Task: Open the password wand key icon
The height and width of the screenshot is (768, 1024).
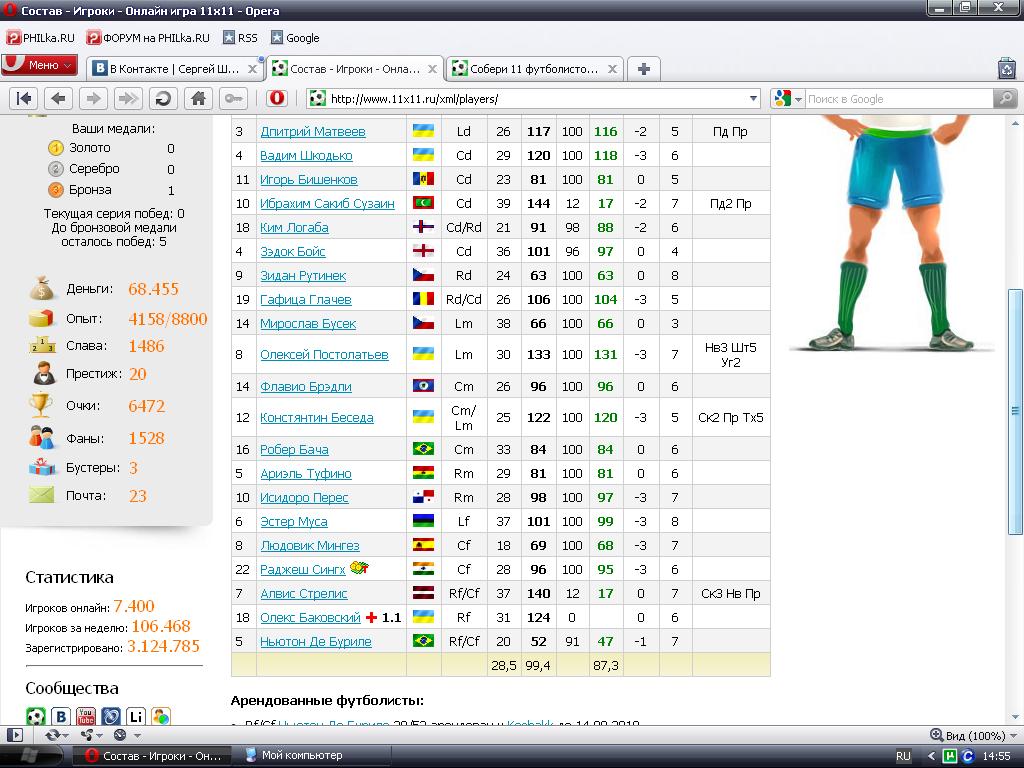Action: click(234, 98)
